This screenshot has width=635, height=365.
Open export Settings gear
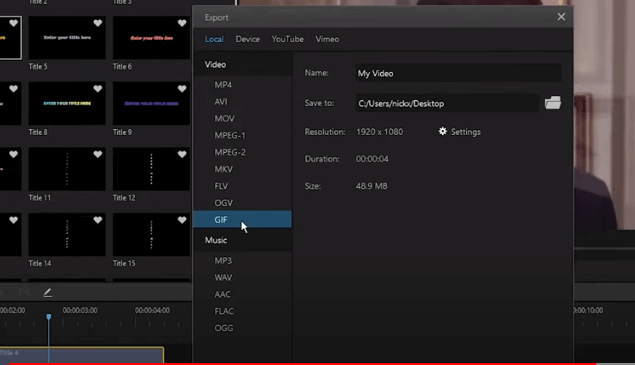tap(443, 131)
